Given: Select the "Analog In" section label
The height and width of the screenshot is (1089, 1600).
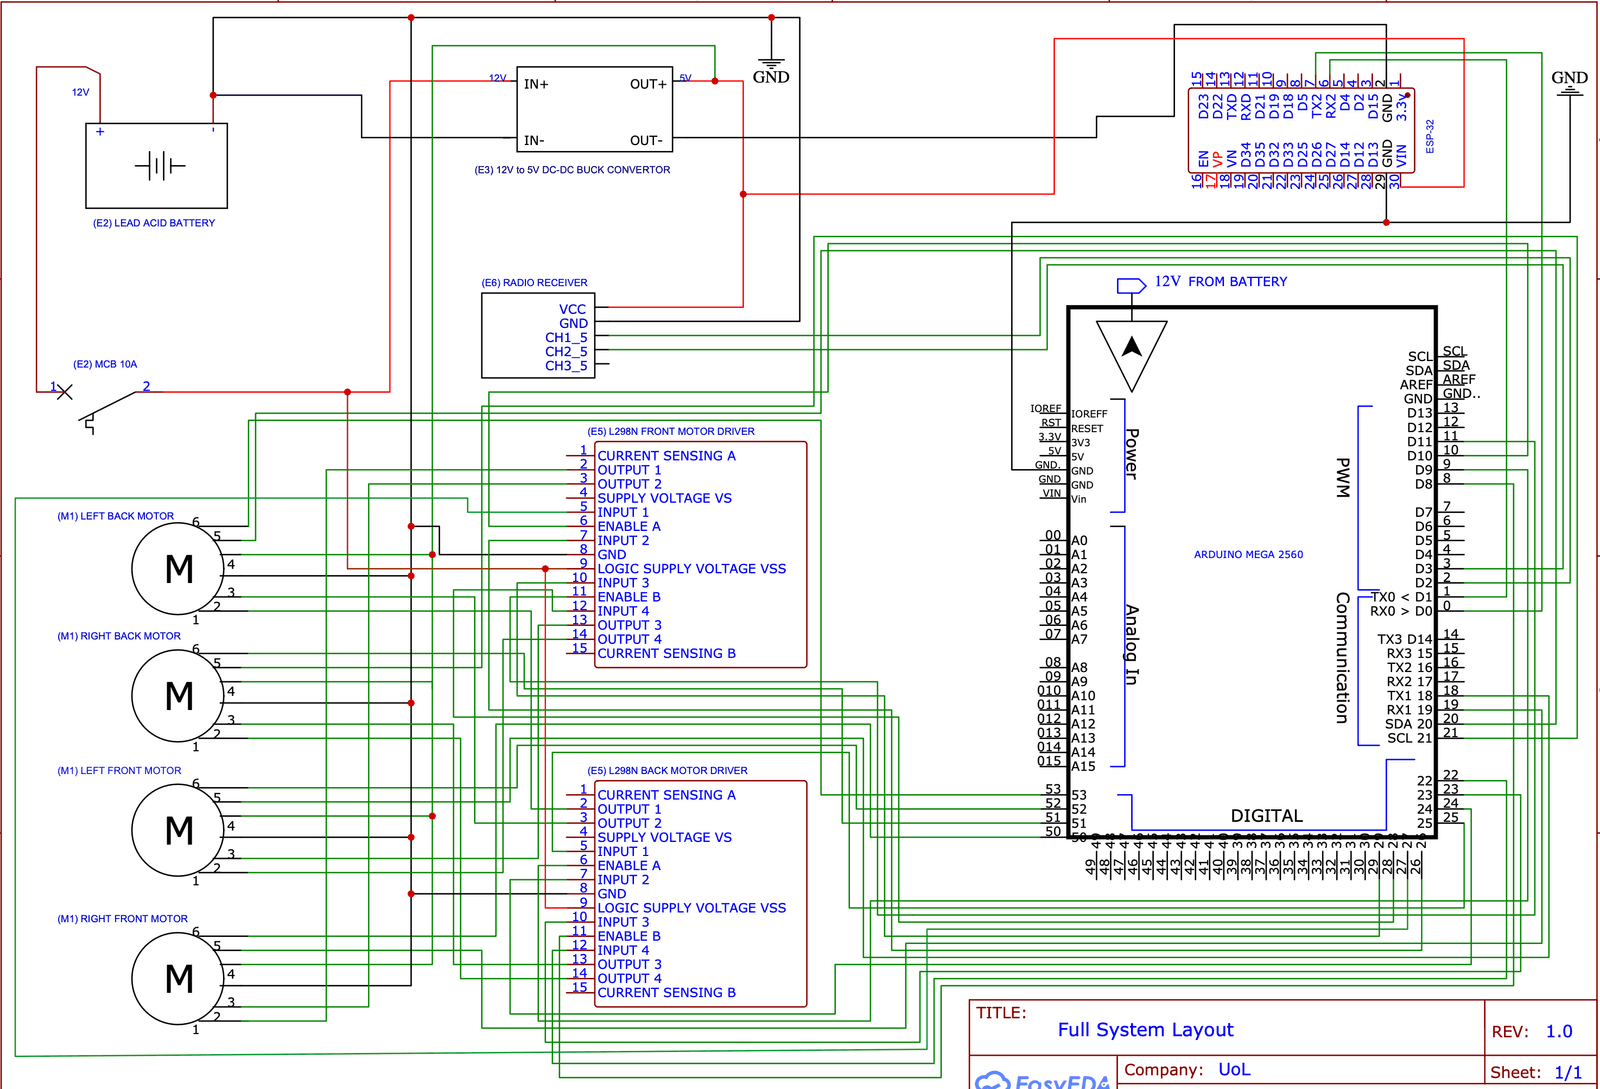Looking at the screenshot, I should click(1132, 645).
